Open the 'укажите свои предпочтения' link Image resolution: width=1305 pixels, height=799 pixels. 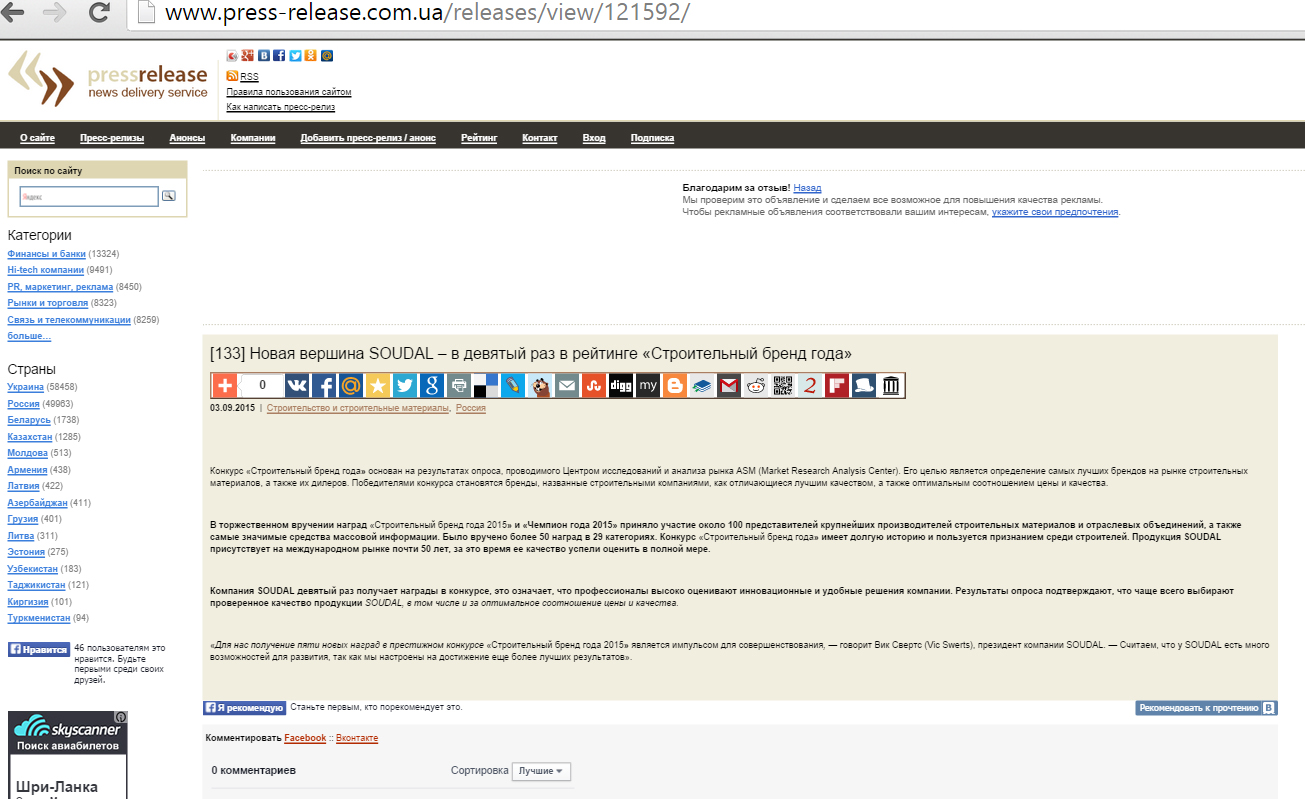(x=1055, y=212)
